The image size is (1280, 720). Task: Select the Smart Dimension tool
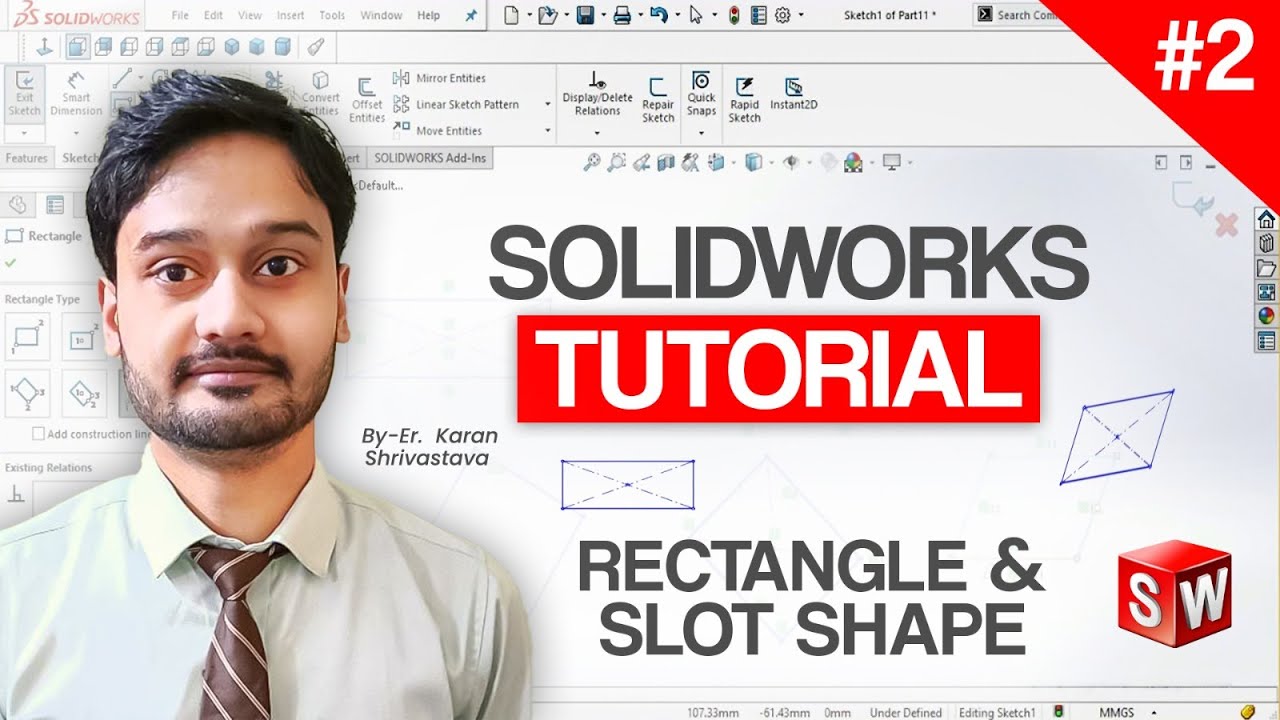click(x=76, y=93)
